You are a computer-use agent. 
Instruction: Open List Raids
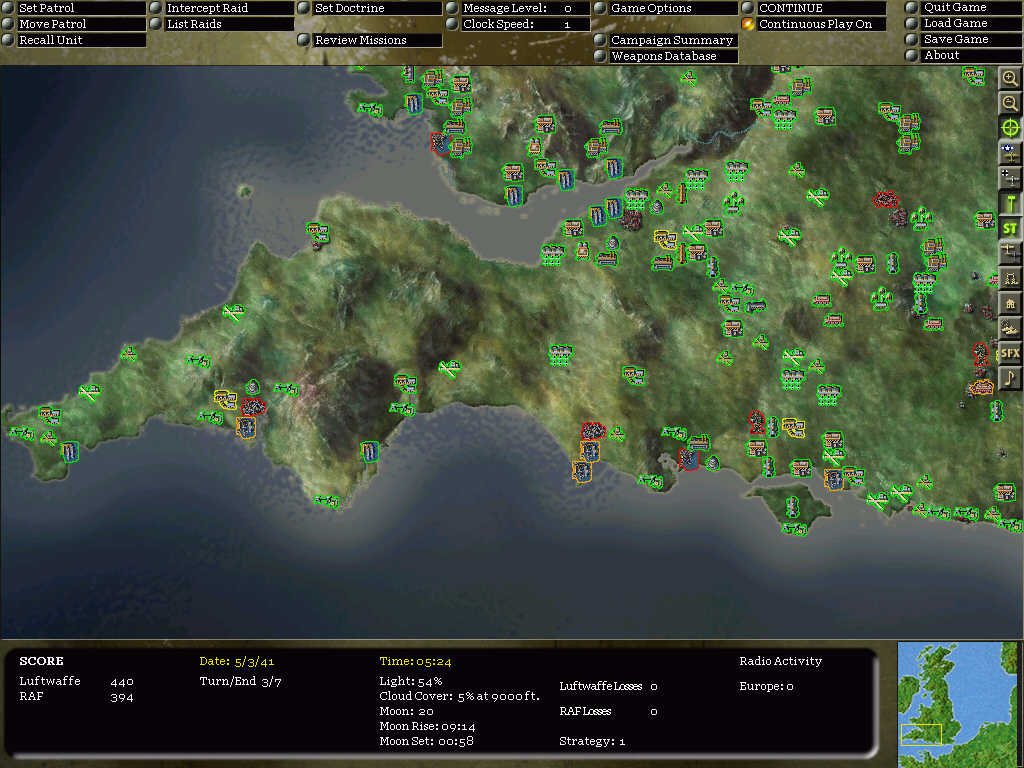click(x=221, y=24)
